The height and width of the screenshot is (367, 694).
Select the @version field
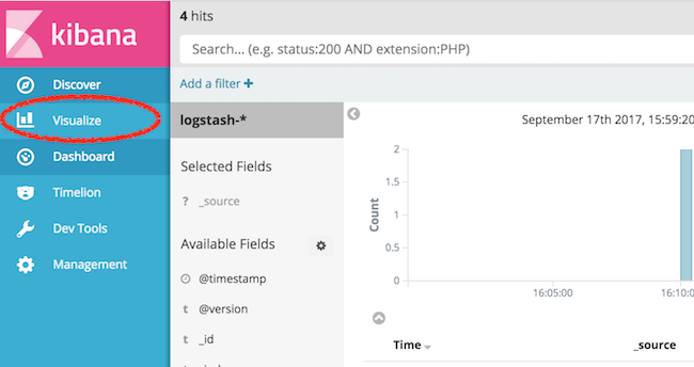click(x=223, y=309)
